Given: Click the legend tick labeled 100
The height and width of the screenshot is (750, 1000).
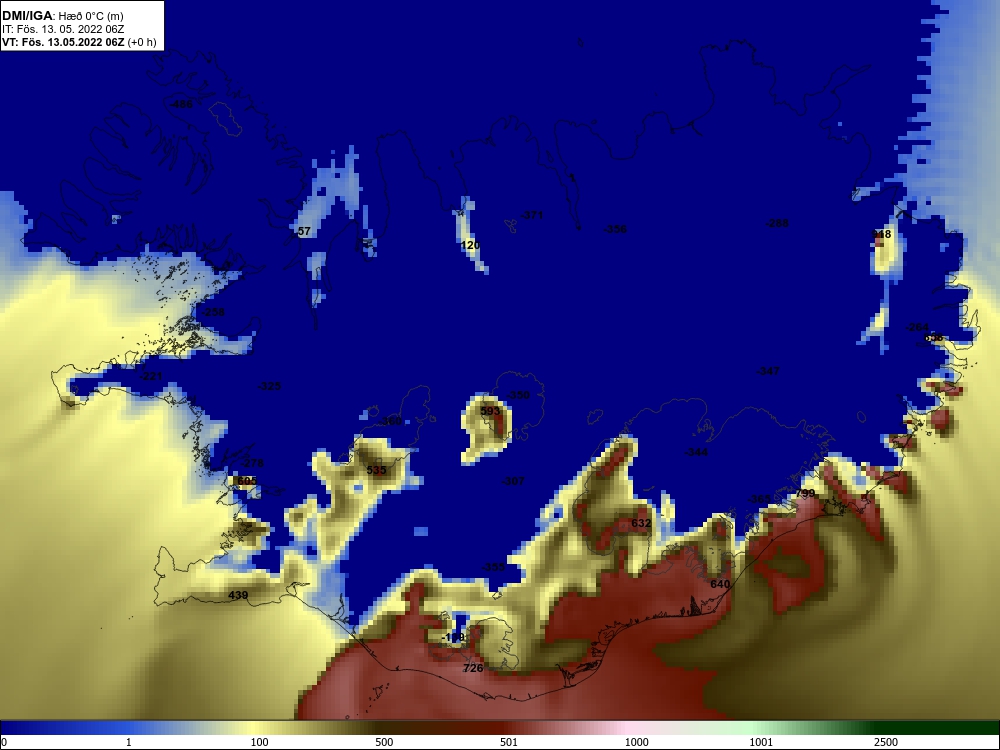Looking at the screenshot, I should [x=260, y=742].
